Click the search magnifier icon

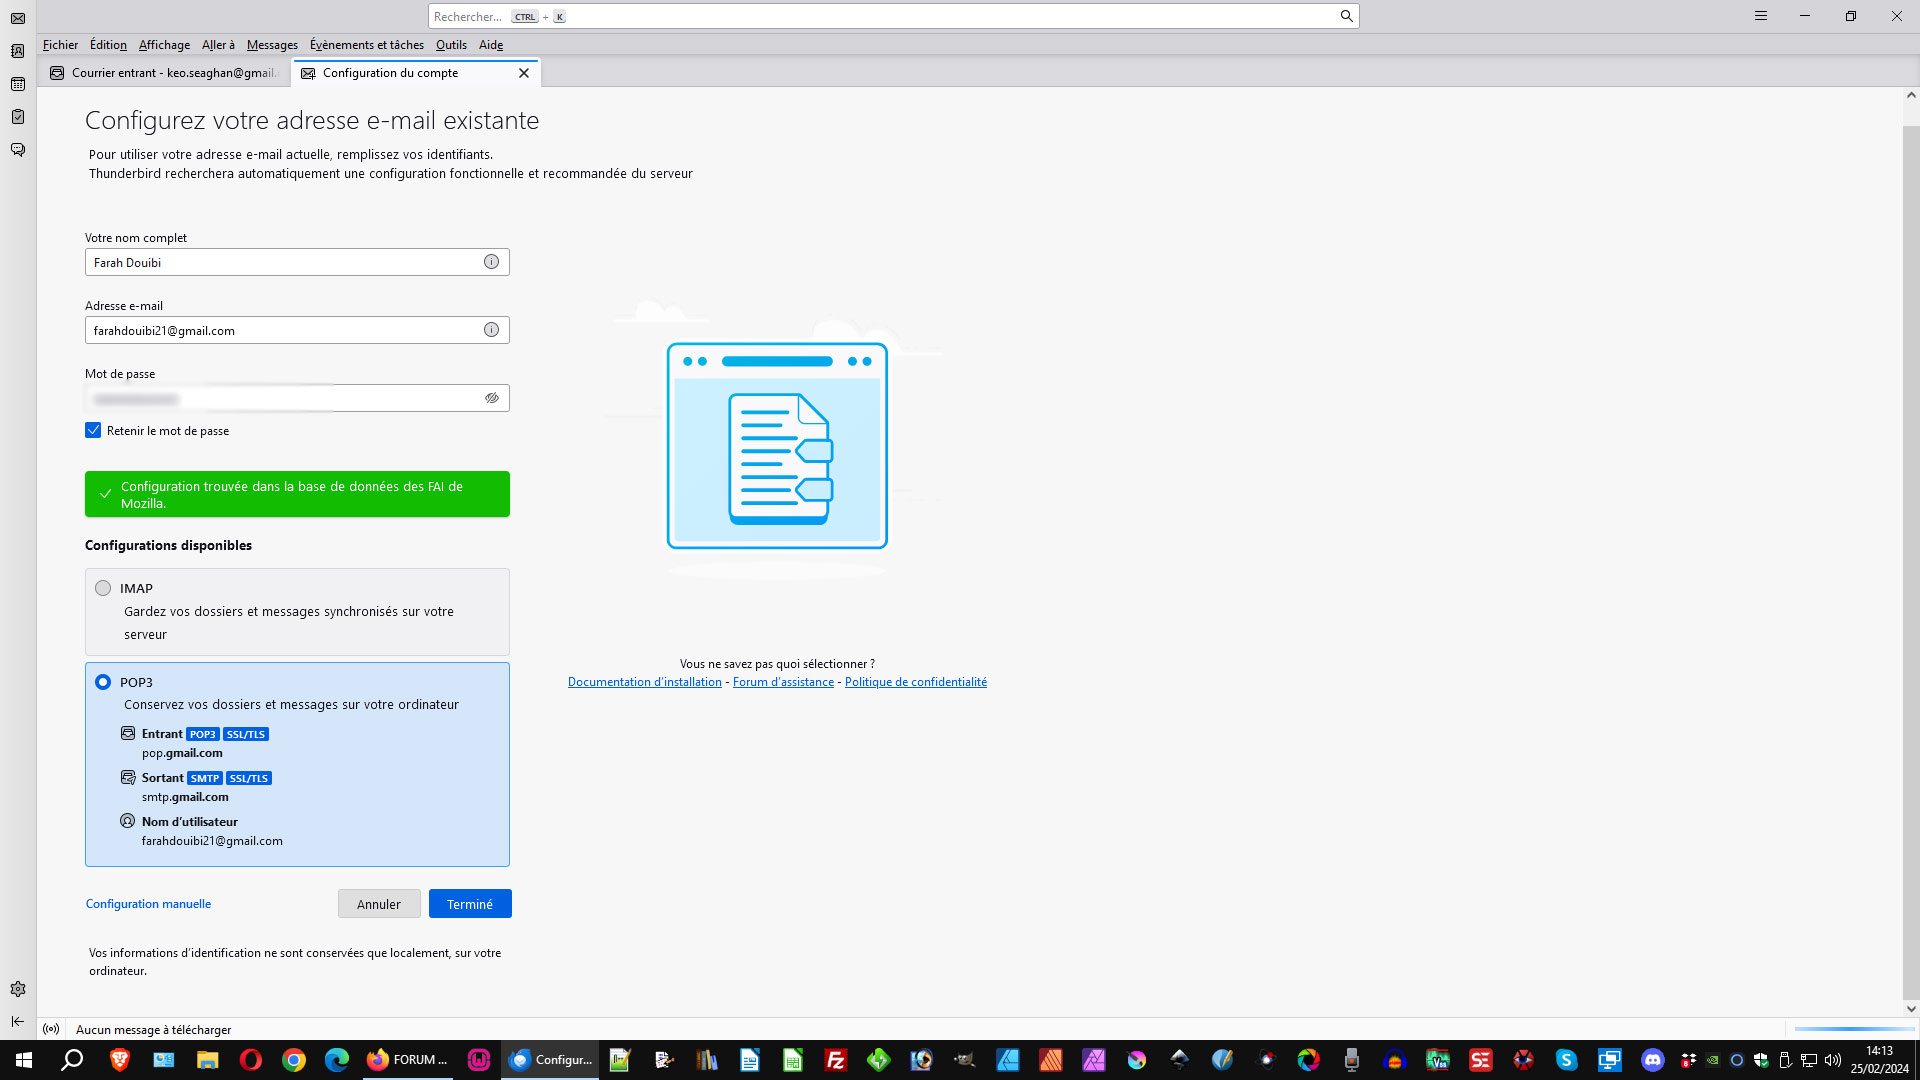[x=1346, y=16]
